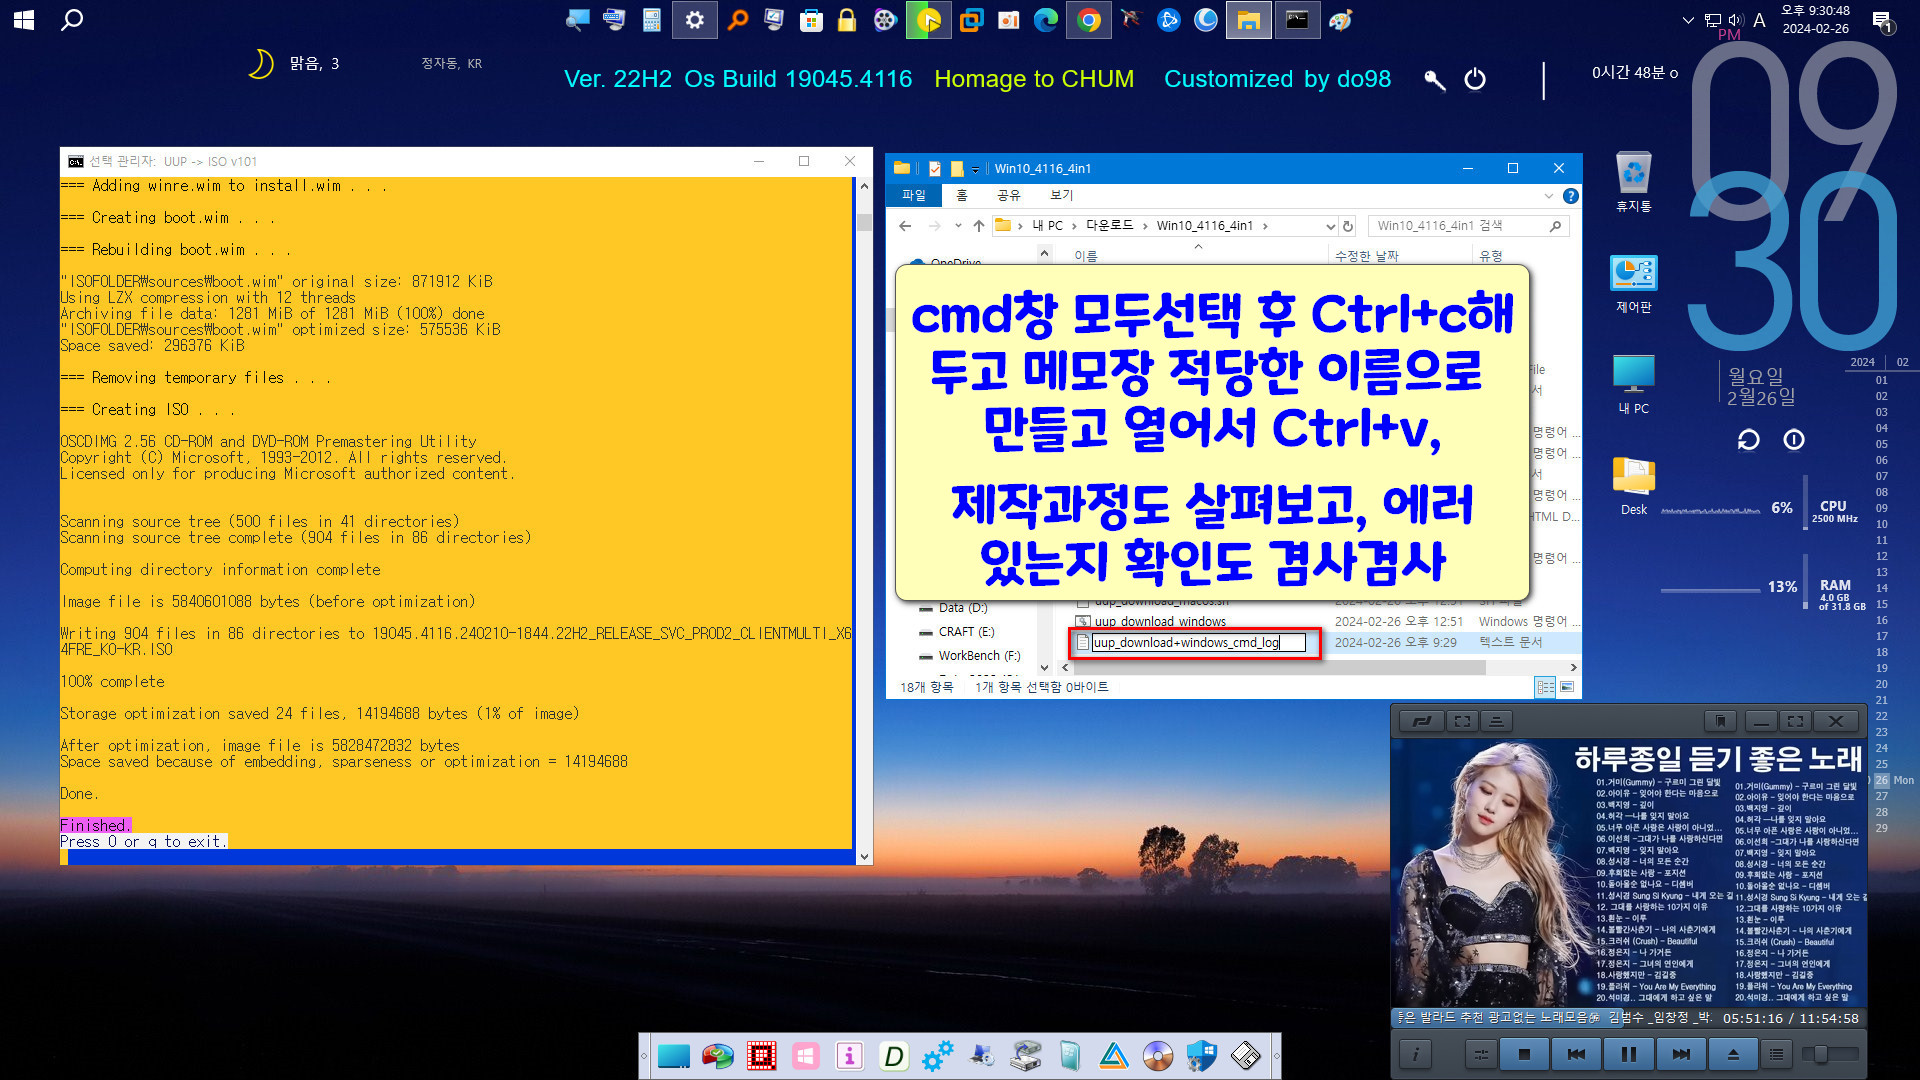The width and height of the screenshot is (1920, 1080).
Task: Open the Settings gear in the top taskbar
Action: [x=694, y=20]
